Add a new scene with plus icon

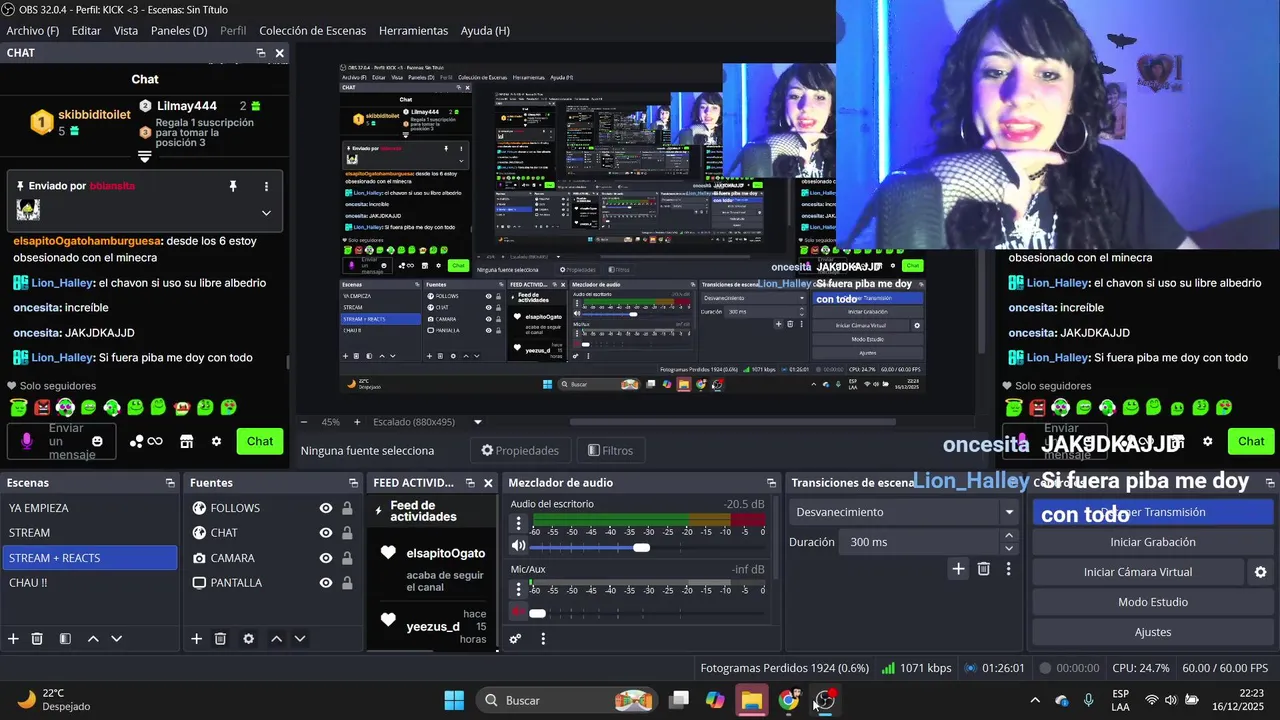(13, 639)
